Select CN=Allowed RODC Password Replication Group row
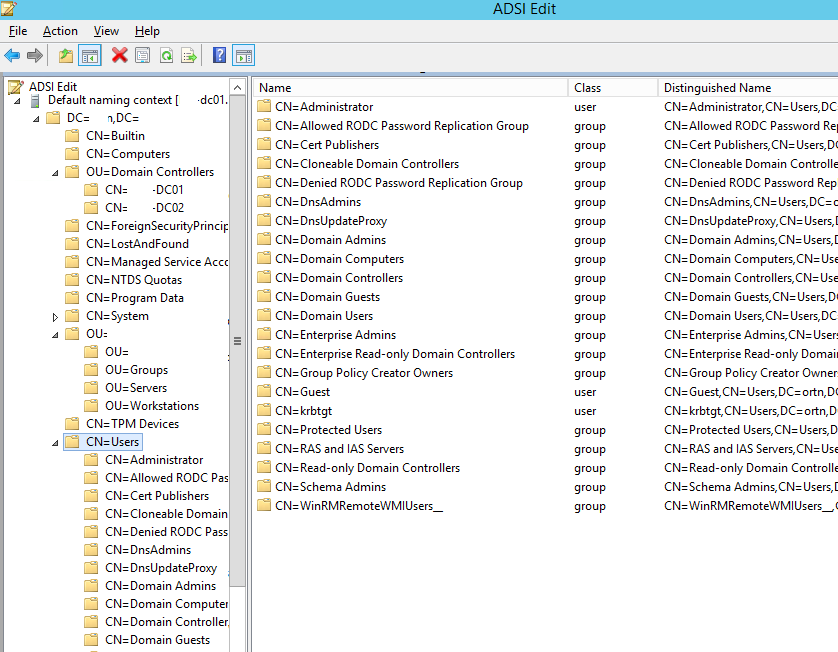 (402, 126)
